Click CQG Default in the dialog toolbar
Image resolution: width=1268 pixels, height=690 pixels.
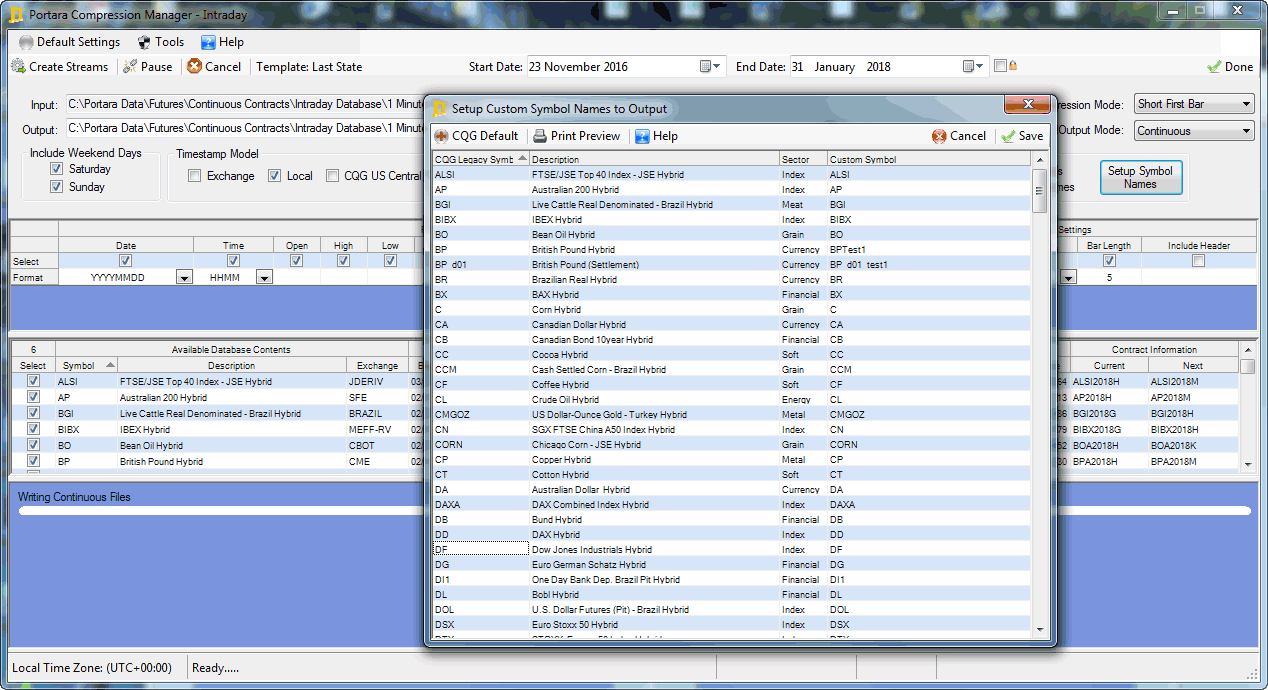click(x=476, y=136)
